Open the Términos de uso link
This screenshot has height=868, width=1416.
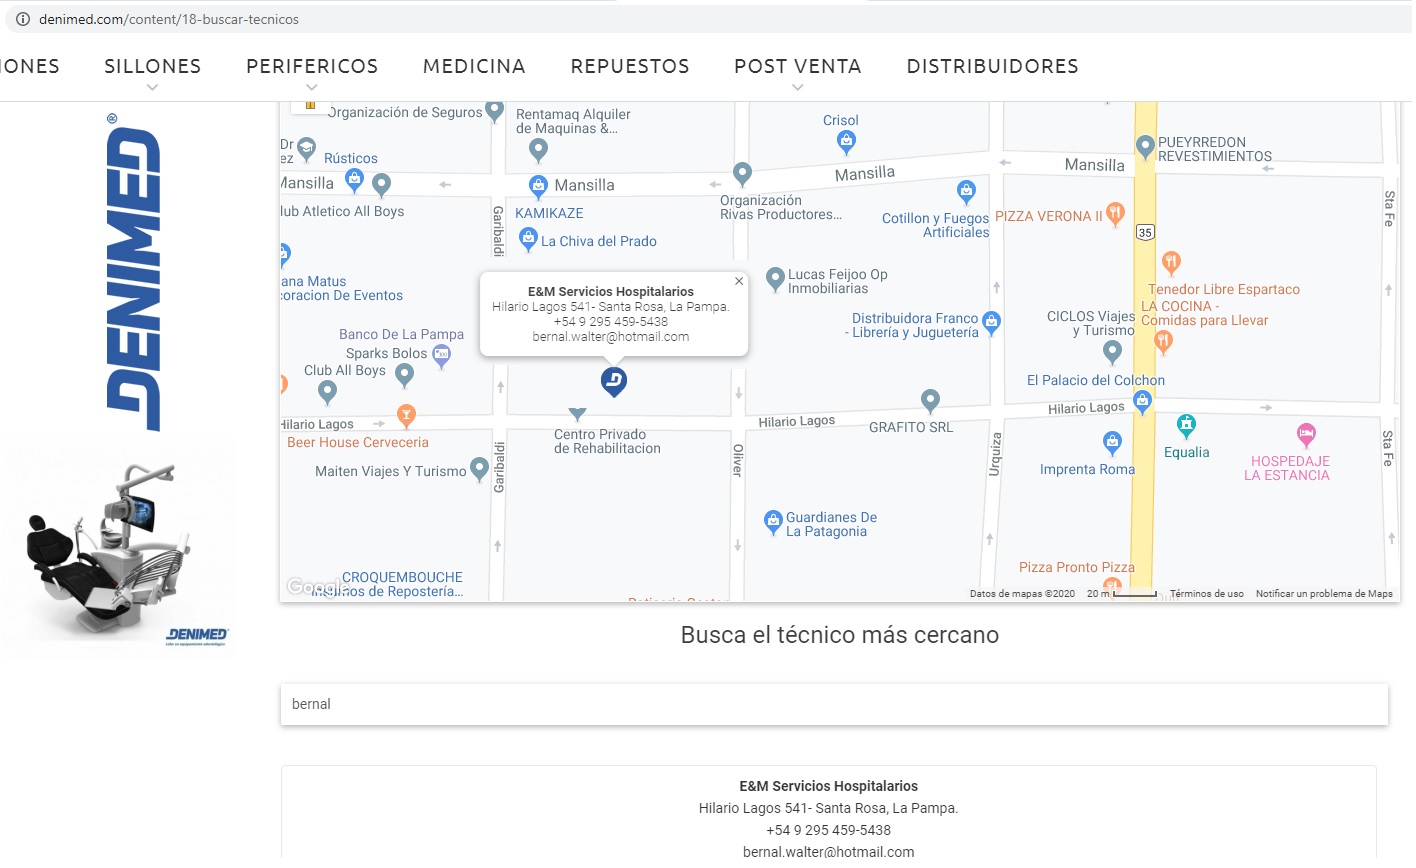[1207, 594]
